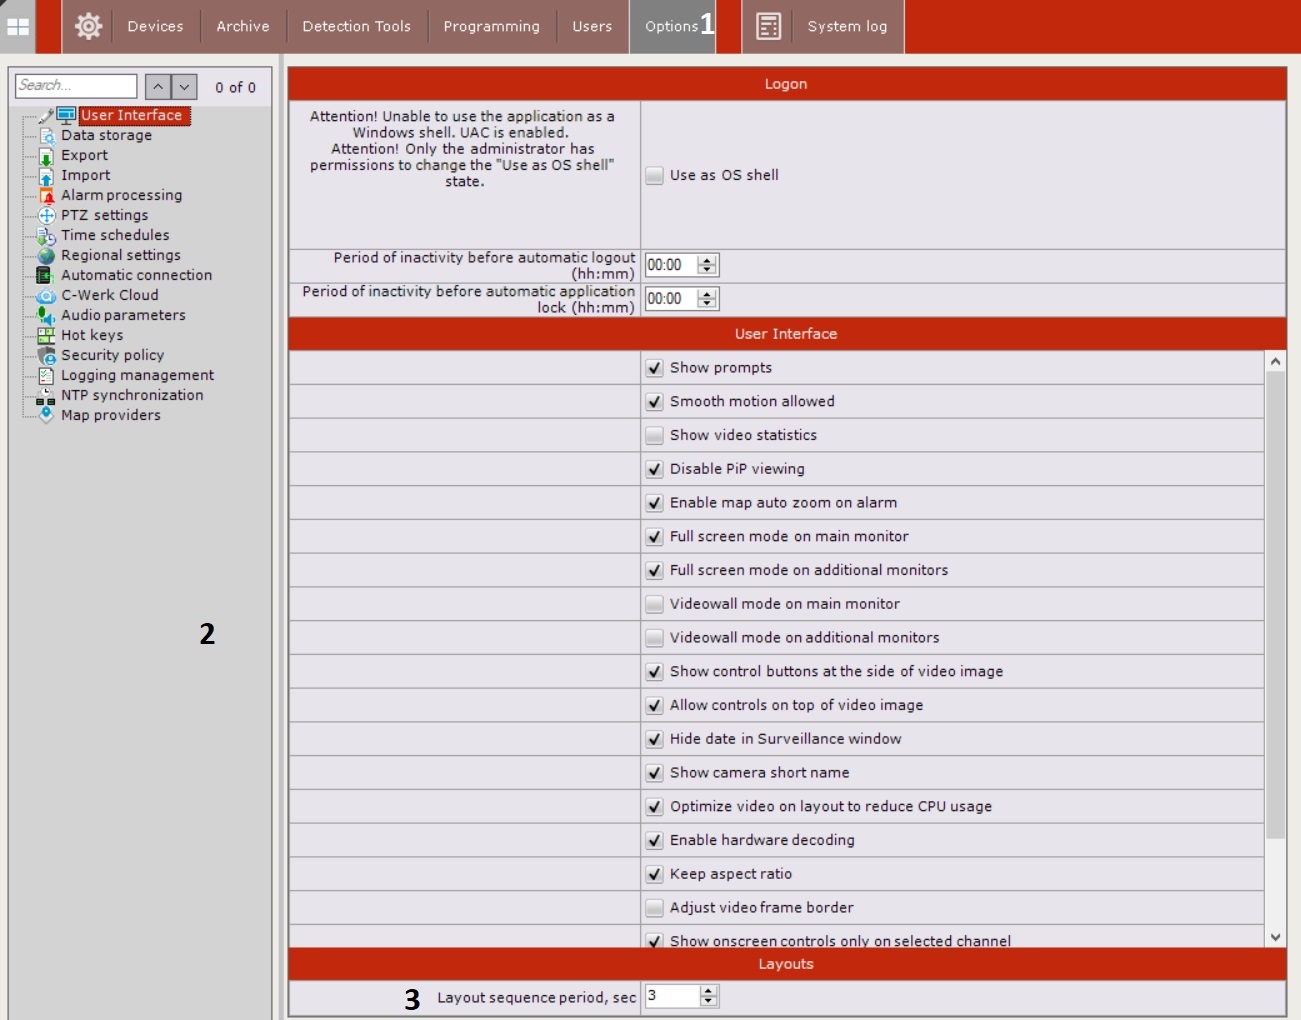
Task: Uncheck the Keep aspect ratio option
Action: 654,874
